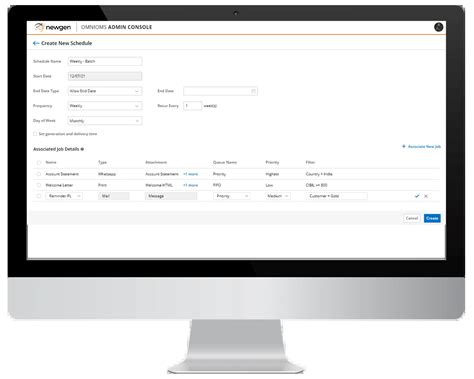Click the Filter field in Reminder row
474x379 pixels.
336,196
